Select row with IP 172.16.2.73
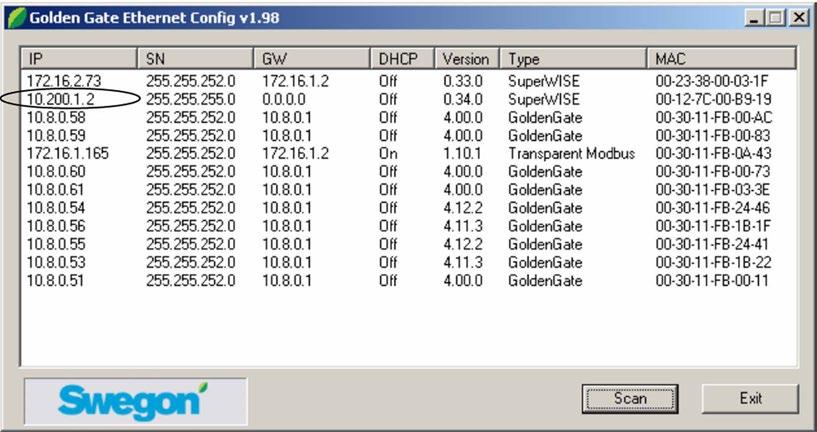 409,81
